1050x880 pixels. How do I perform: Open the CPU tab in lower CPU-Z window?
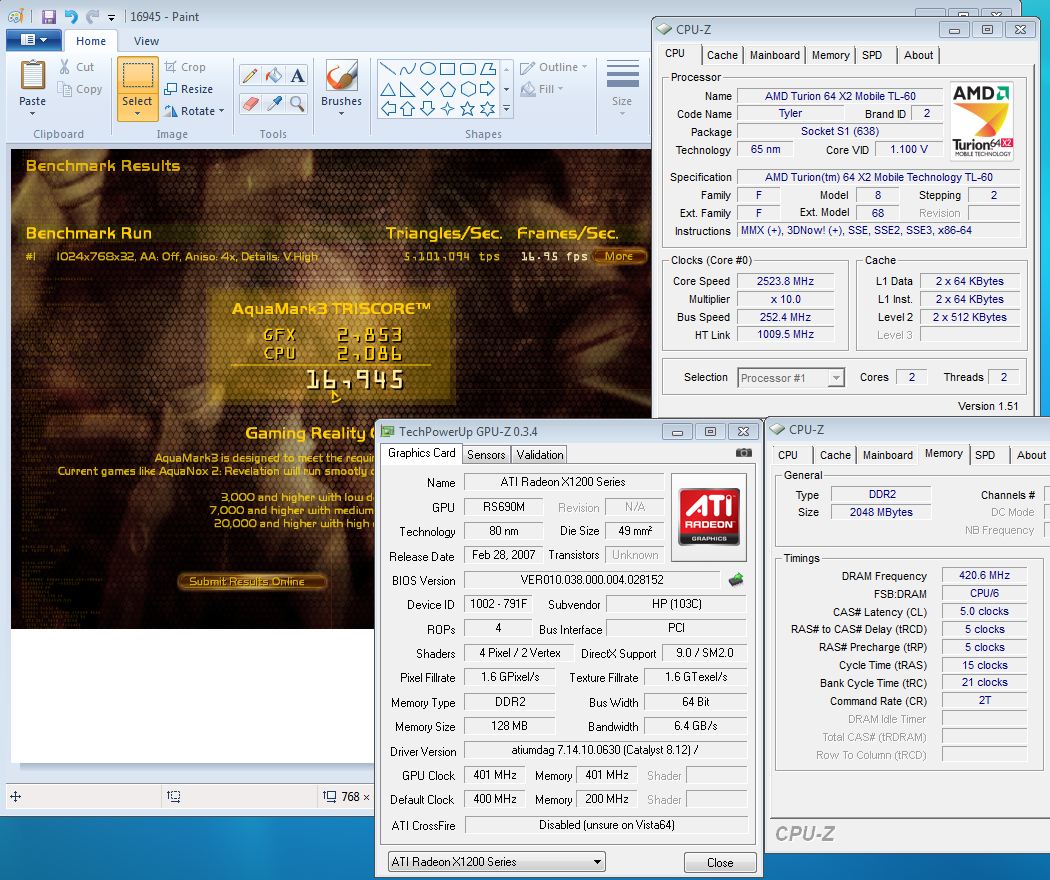pos(788,455)
